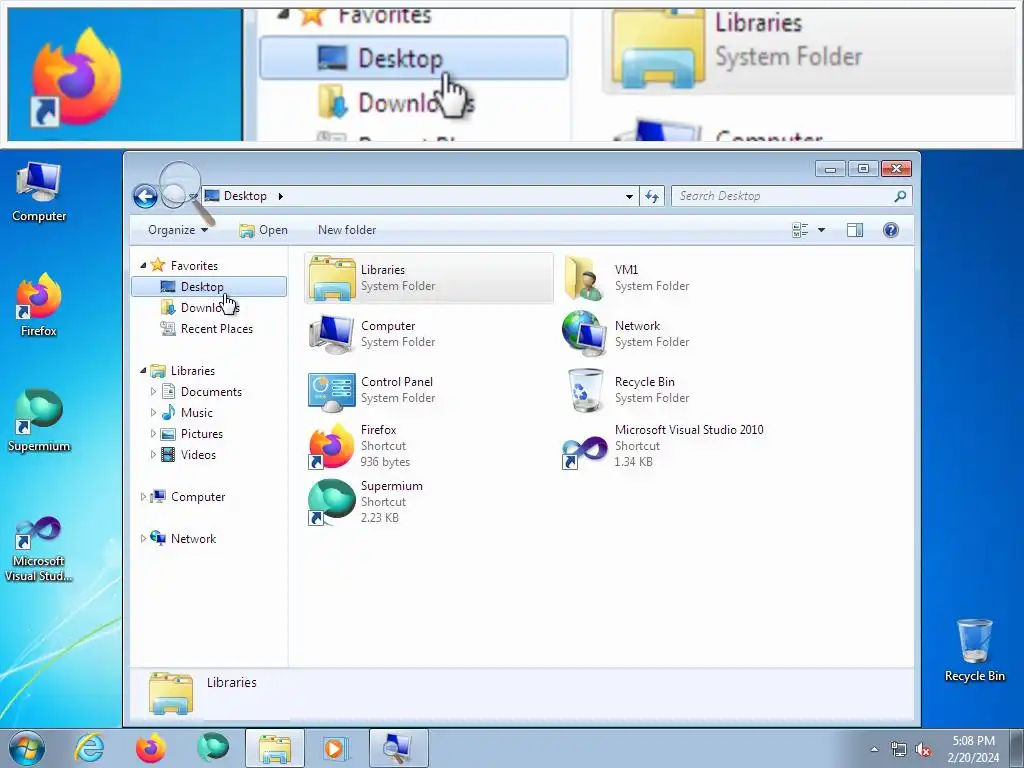Launch Firefox from the taskbar
The width and height of the screenshot is (1024, 768).
point(151,748)
